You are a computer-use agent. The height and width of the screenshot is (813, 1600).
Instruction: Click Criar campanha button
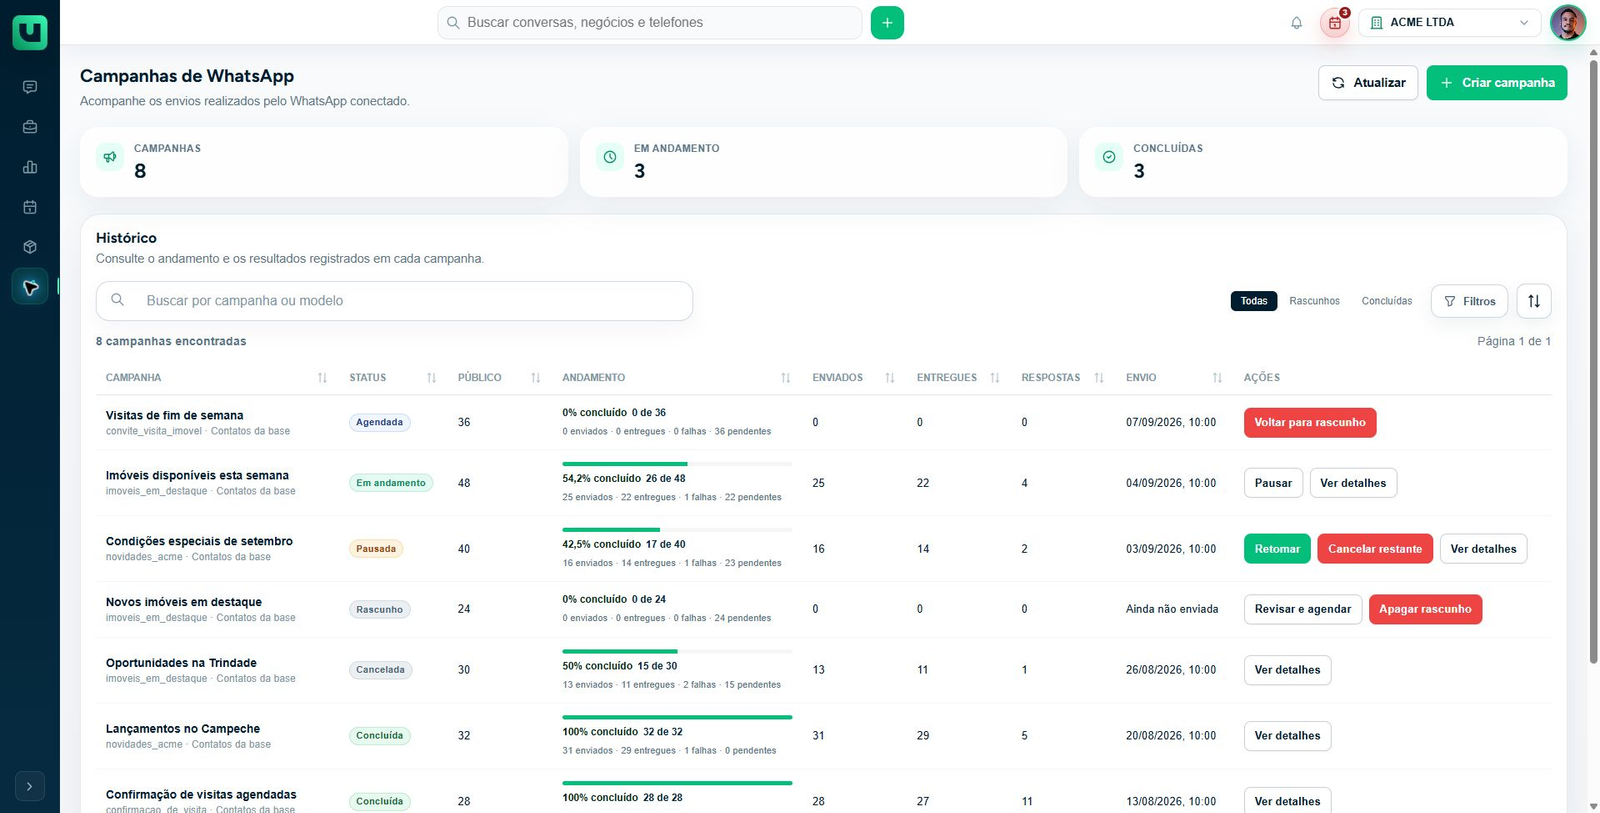tap(1497, 83)
